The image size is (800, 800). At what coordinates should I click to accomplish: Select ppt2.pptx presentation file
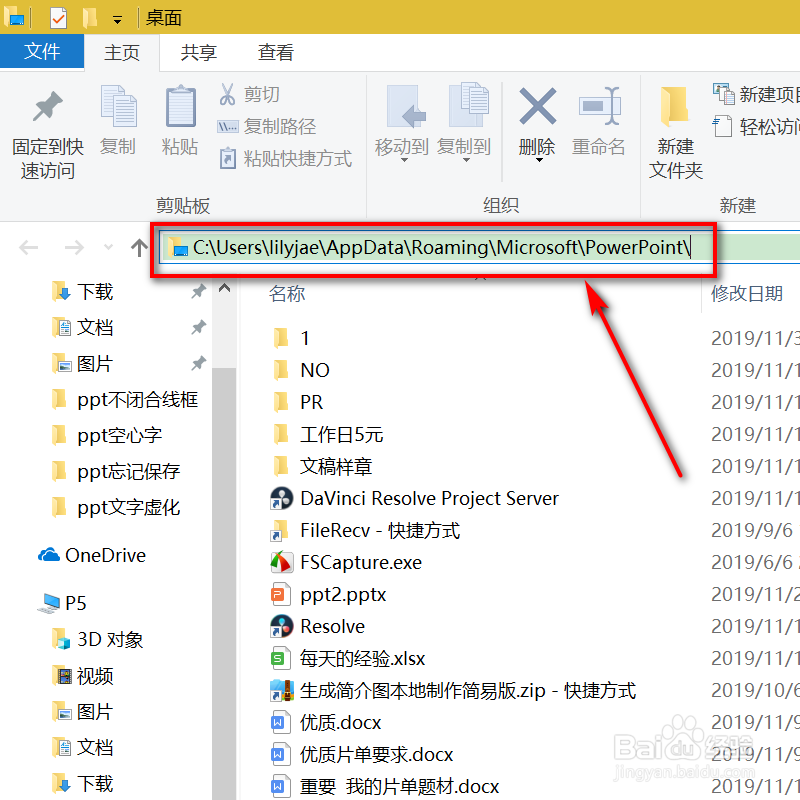point(328,594)
